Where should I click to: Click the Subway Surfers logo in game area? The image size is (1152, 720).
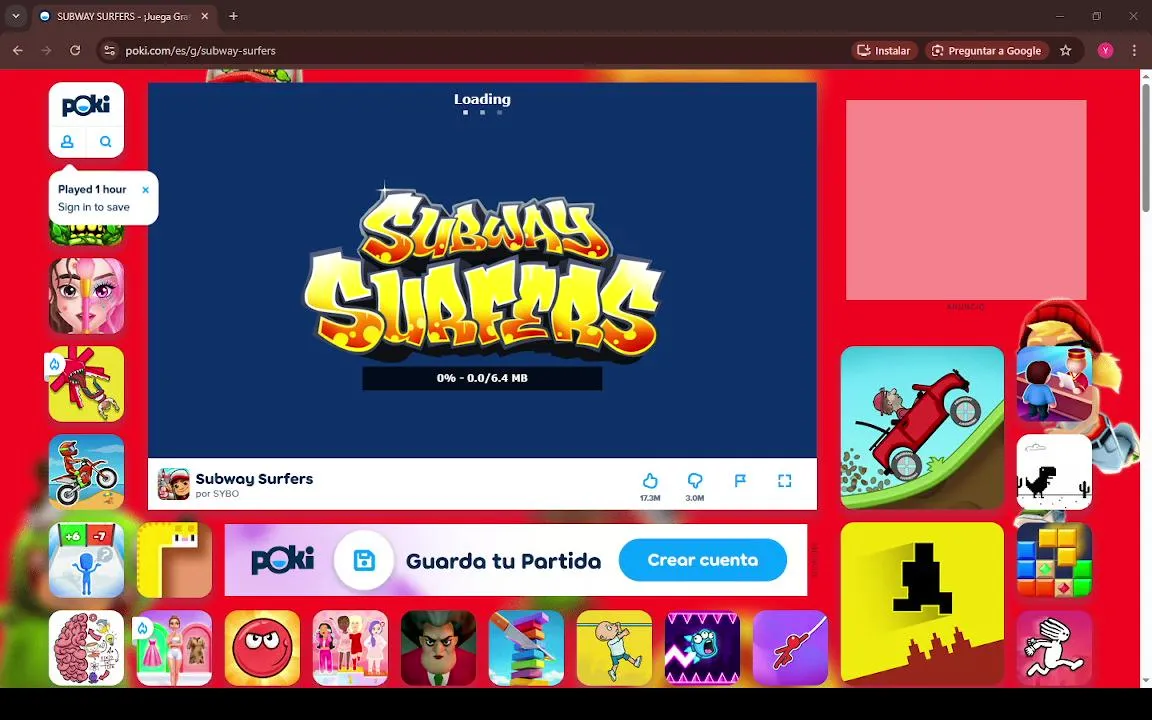[x=483, y=273]
